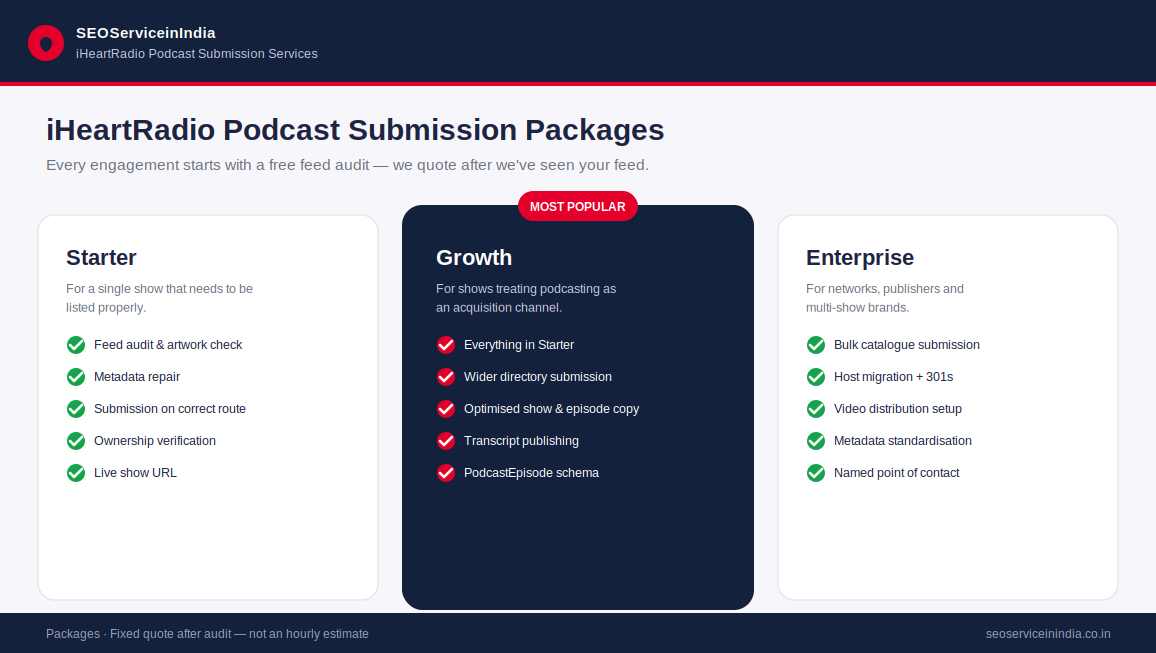The image size is (1156, 653).
Task: Click the text Metadata repair
Action: [x=137, y=377]
